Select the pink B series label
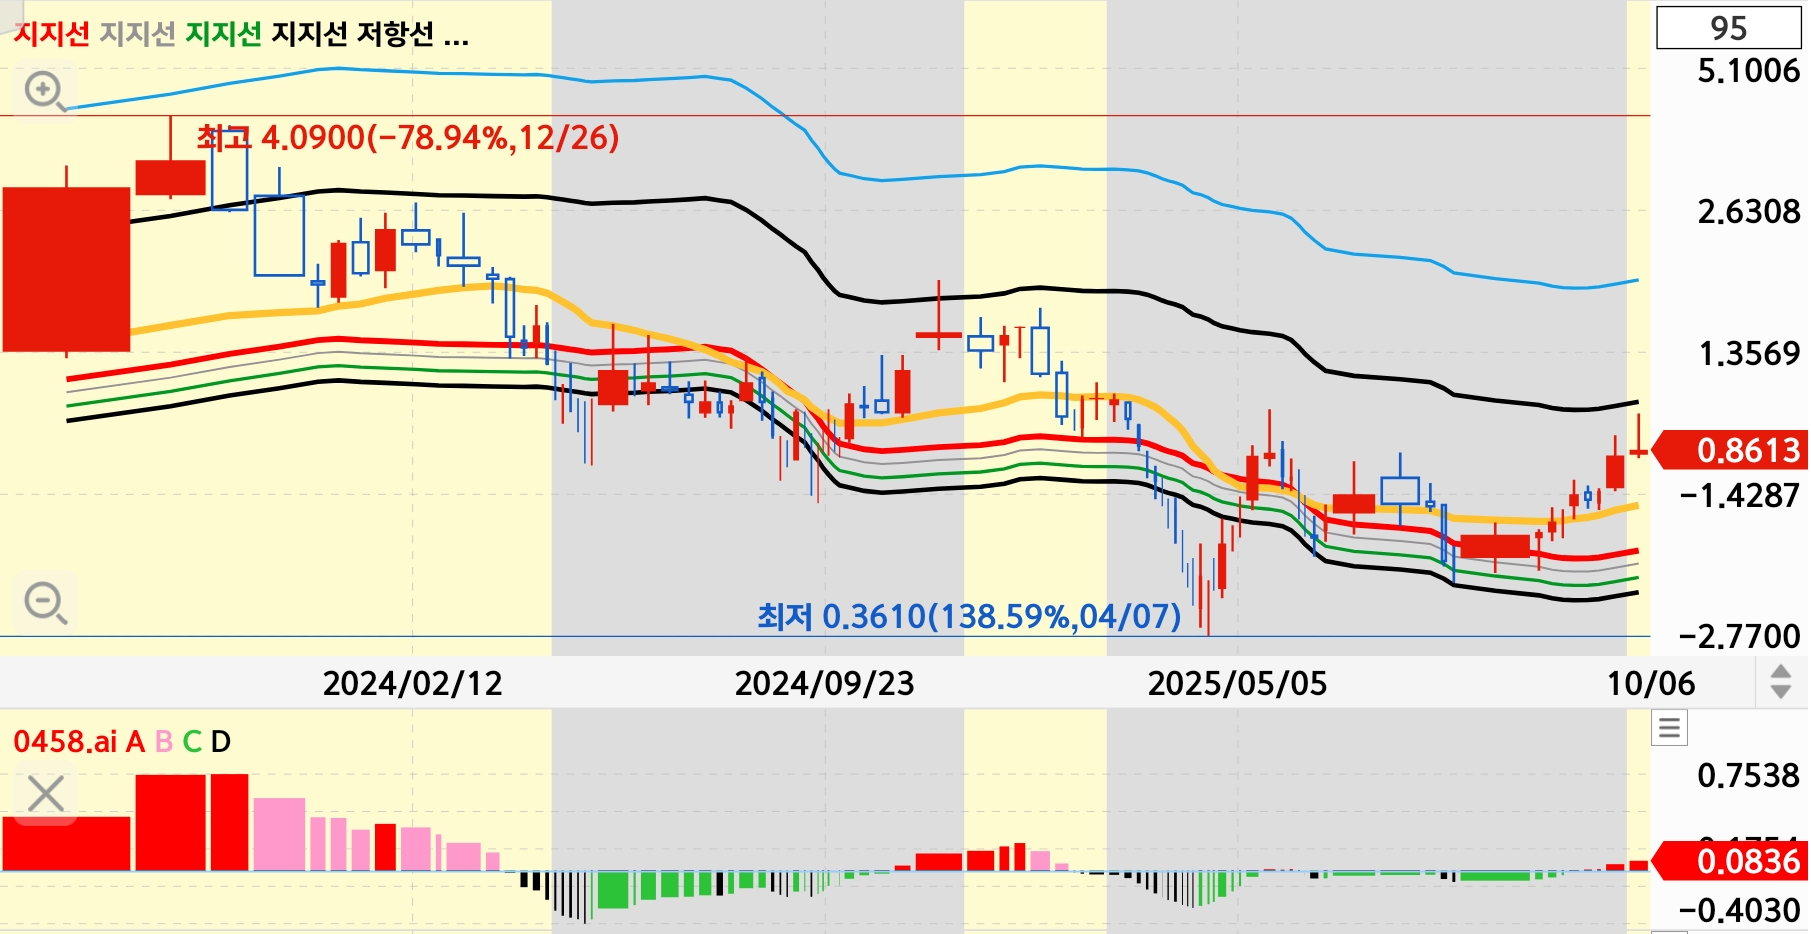 coord(164,741)
